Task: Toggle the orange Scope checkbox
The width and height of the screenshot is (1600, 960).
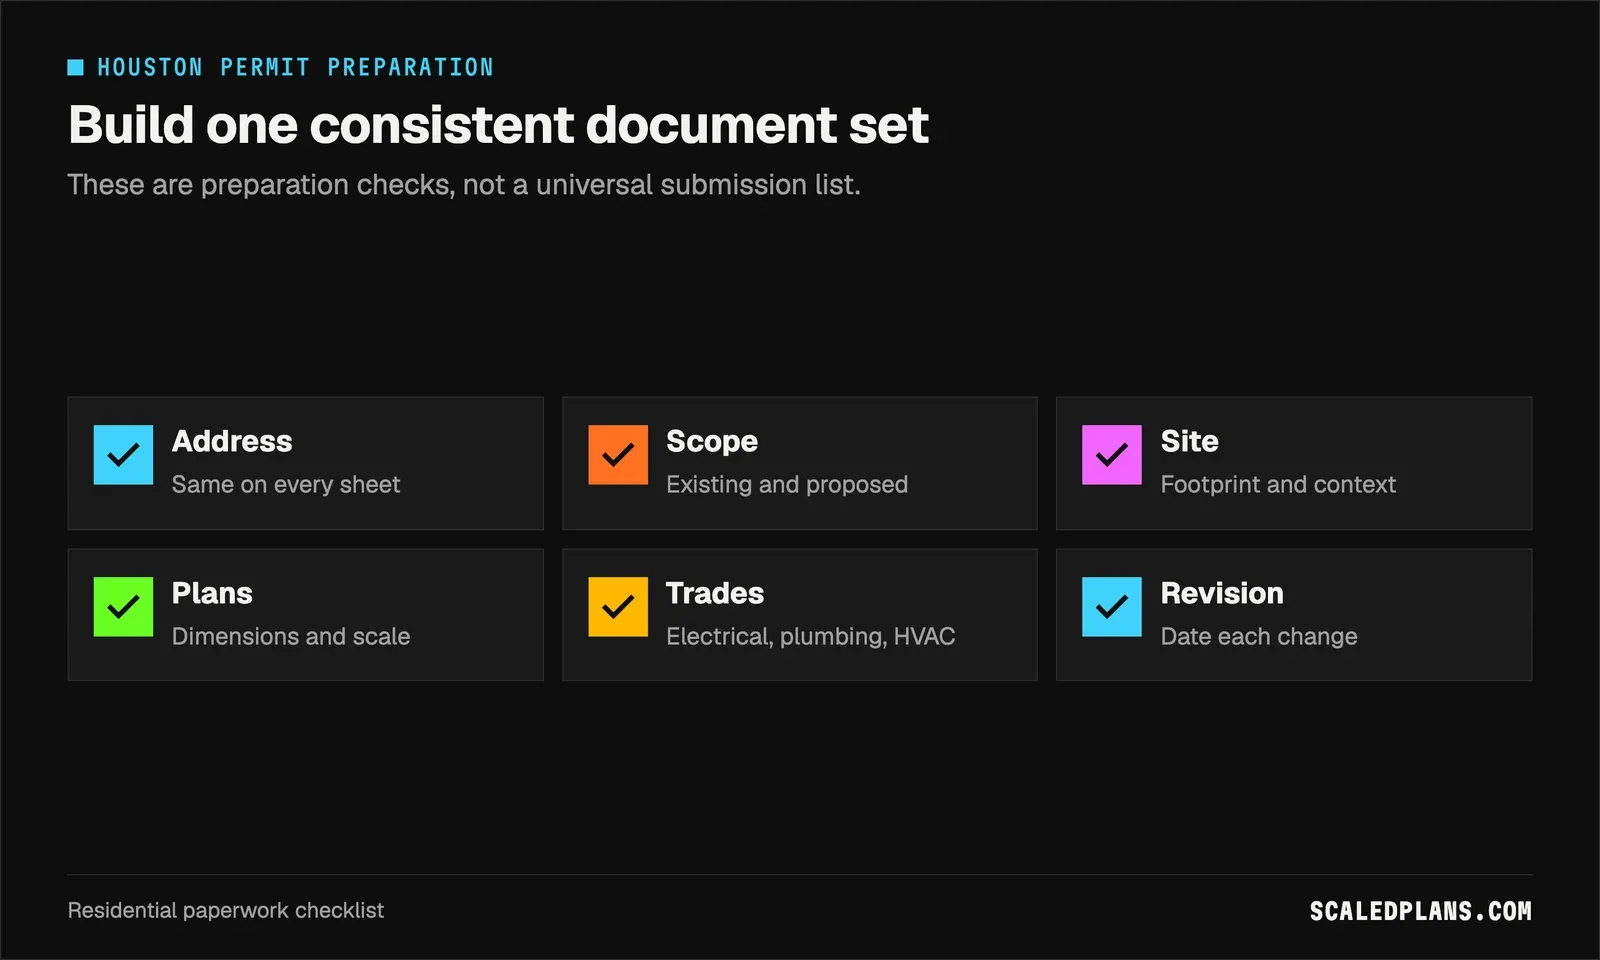Action: pos(618,455)
